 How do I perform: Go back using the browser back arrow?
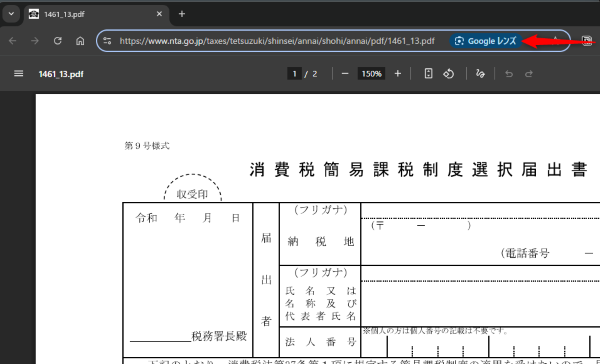pos(13,41)
